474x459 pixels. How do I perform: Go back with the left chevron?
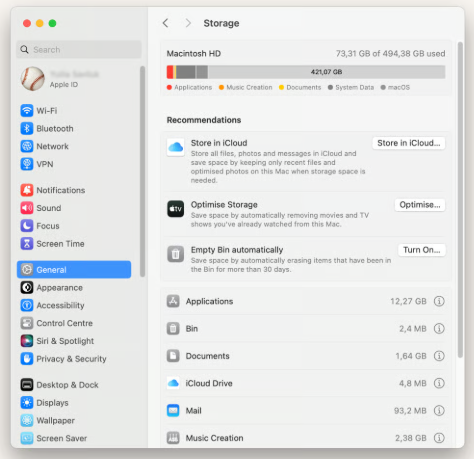[166, 23]
